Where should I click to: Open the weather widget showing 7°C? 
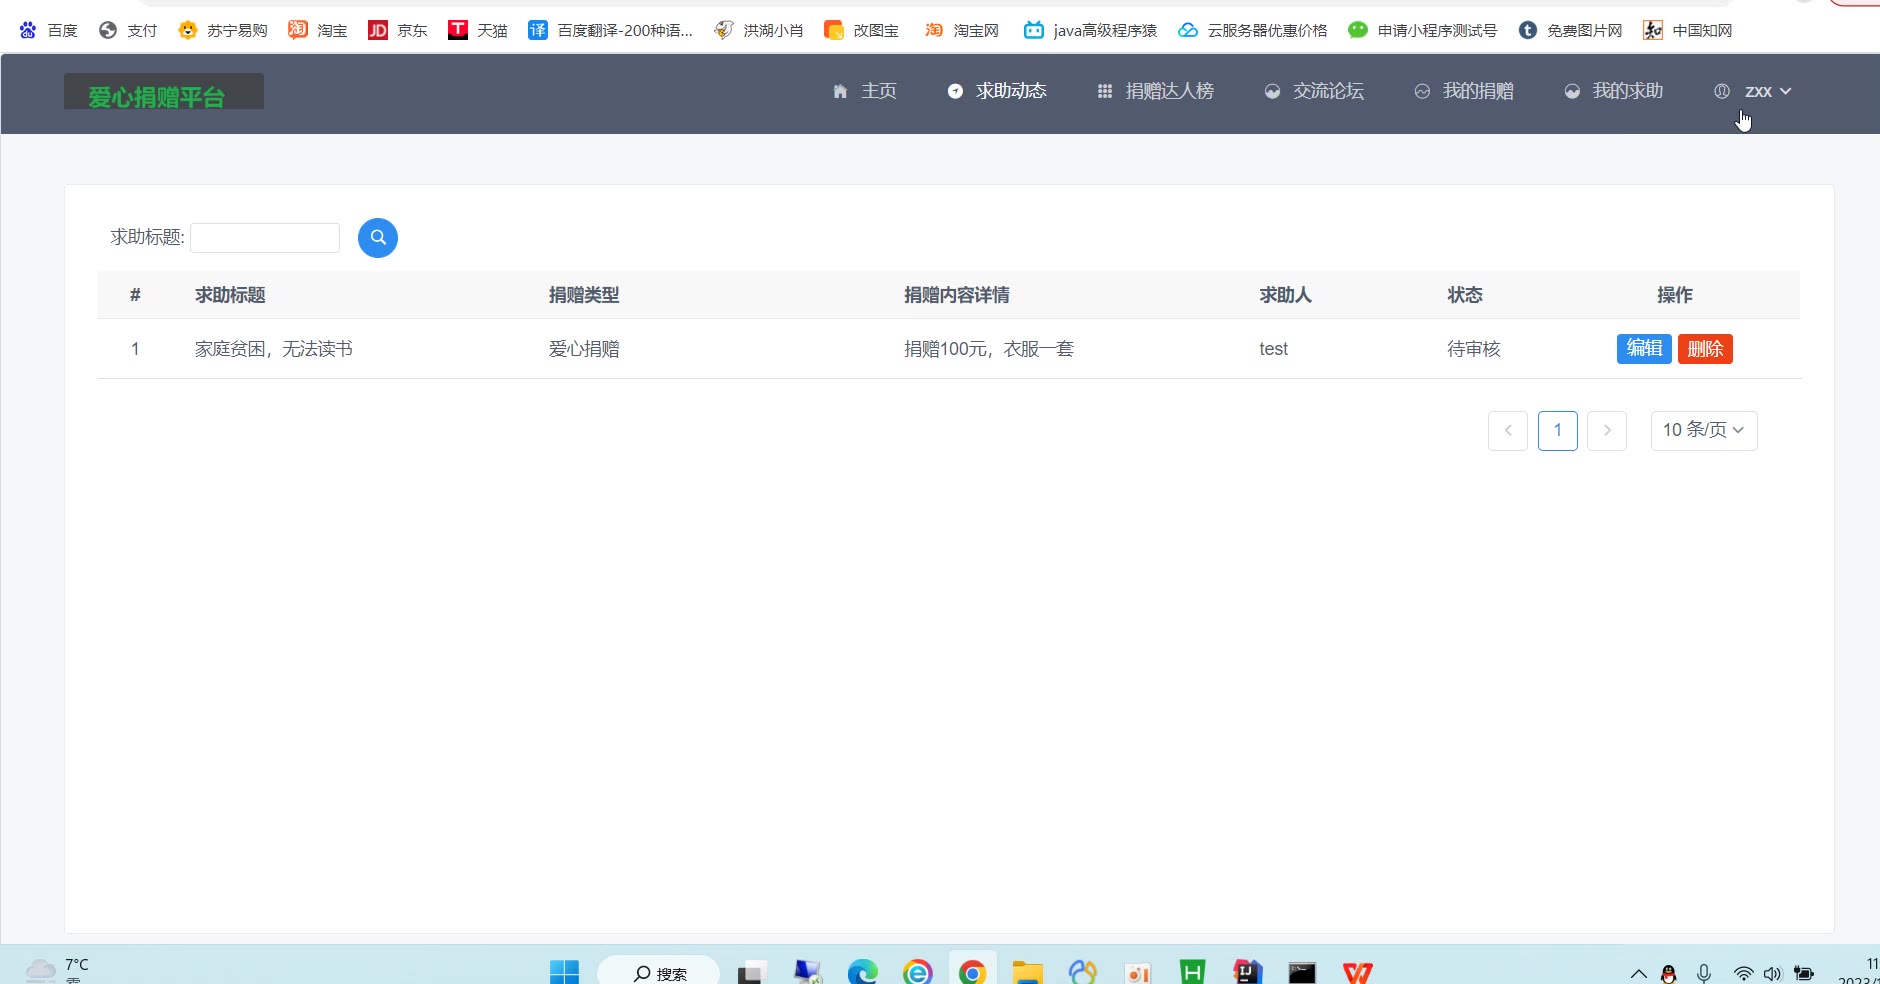coord(57,970)
